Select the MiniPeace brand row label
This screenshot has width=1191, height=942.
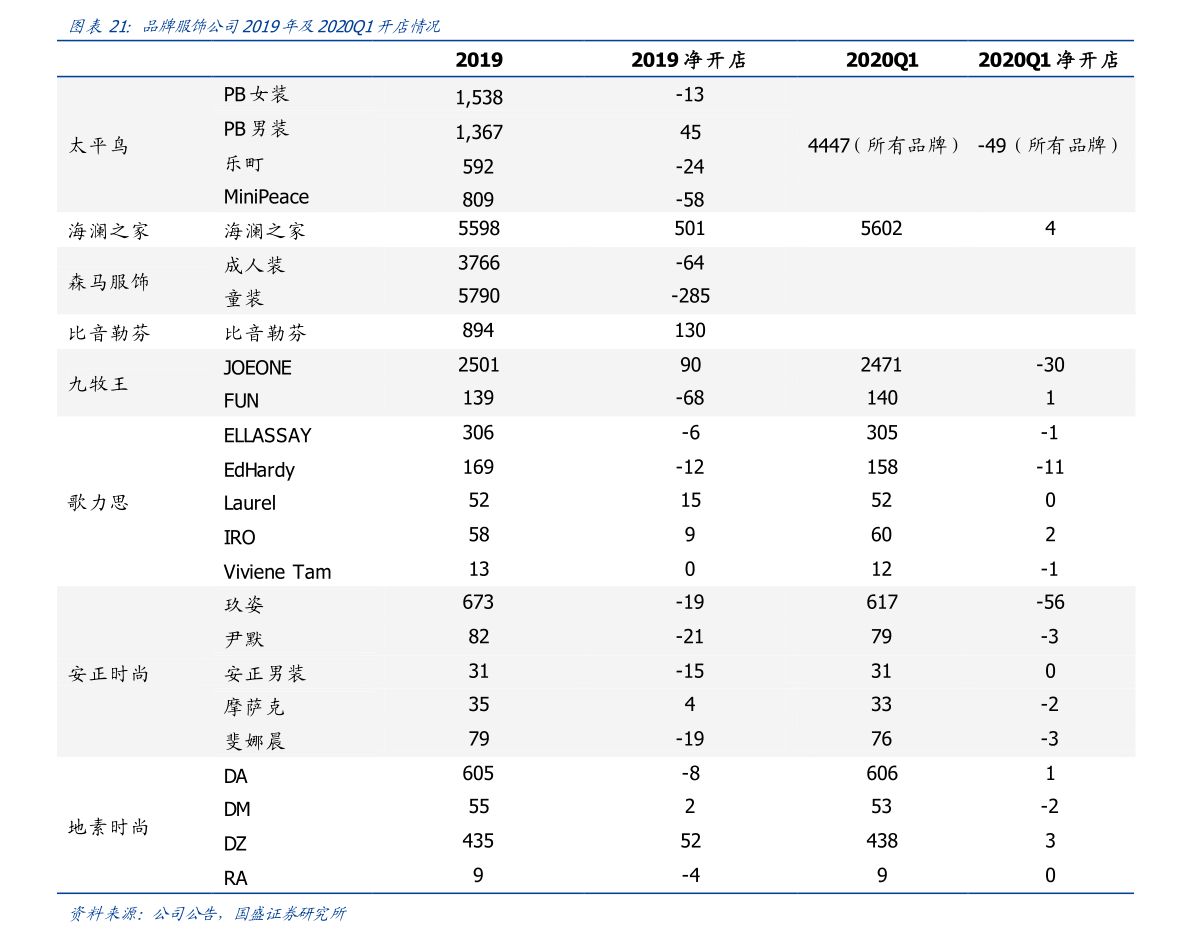[266, 197]
